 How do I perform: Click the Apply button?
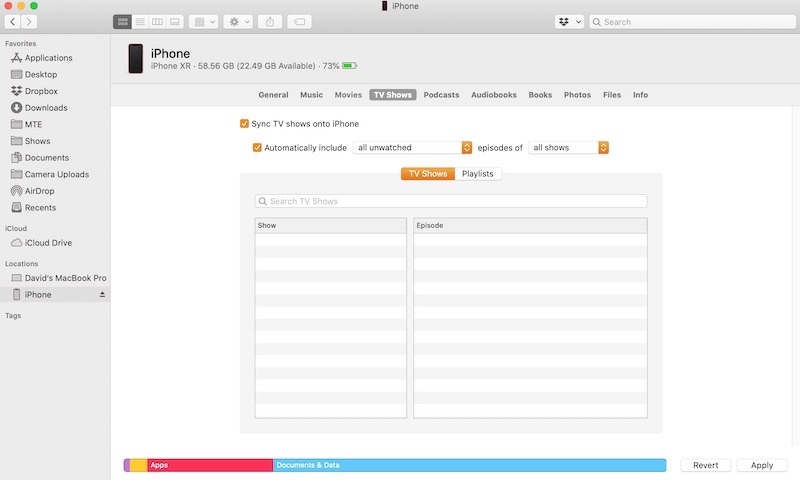pyautogui.click(x=762, y=465)
